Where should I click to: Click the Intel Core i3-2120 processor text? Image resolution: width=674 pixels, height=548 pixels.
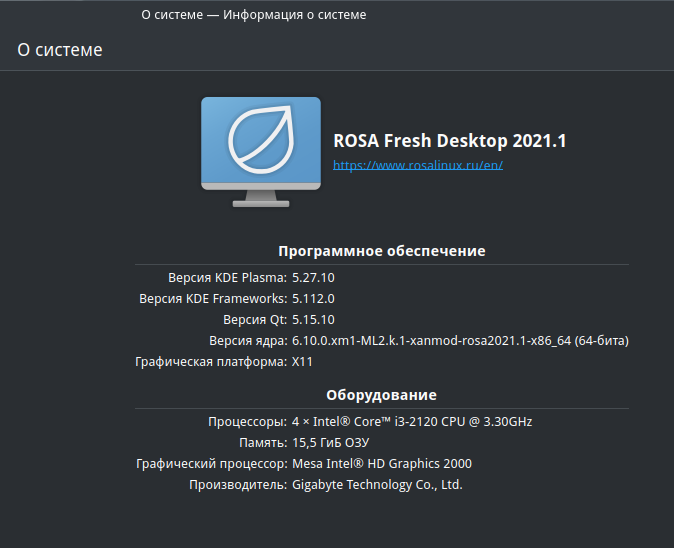pos(412,421)
